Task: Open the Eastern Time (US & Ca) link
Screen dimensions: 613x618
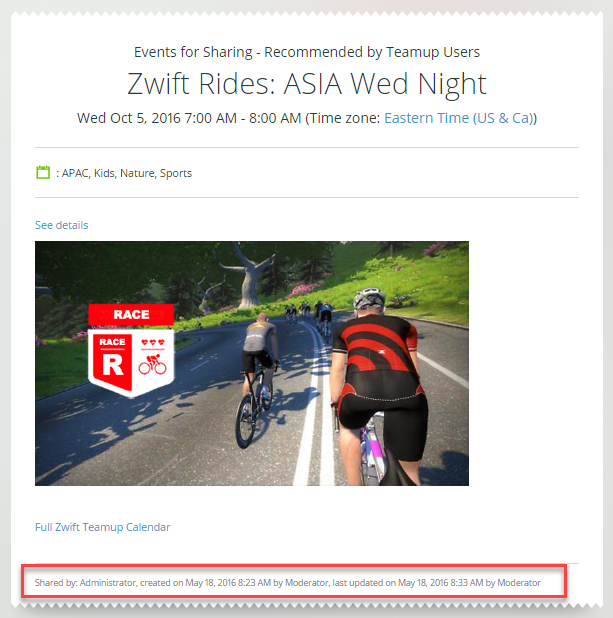Action: (x=459, y=118)
